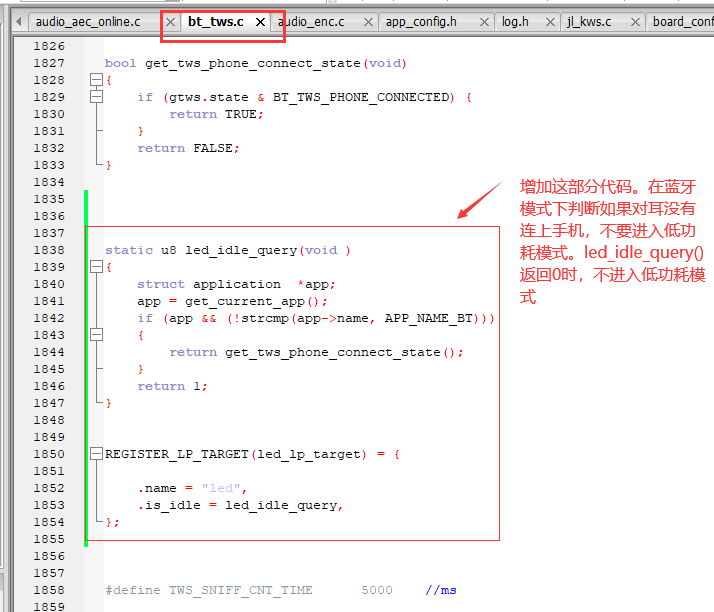Close the app_config.h tab
This screenshot has height=612, width=714.
[484, 22]
